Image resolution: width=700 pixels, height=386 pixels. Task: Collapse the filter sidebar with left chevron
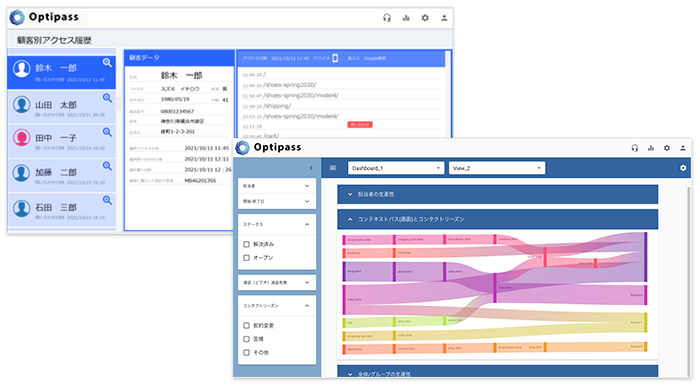(x=311, y=168)
